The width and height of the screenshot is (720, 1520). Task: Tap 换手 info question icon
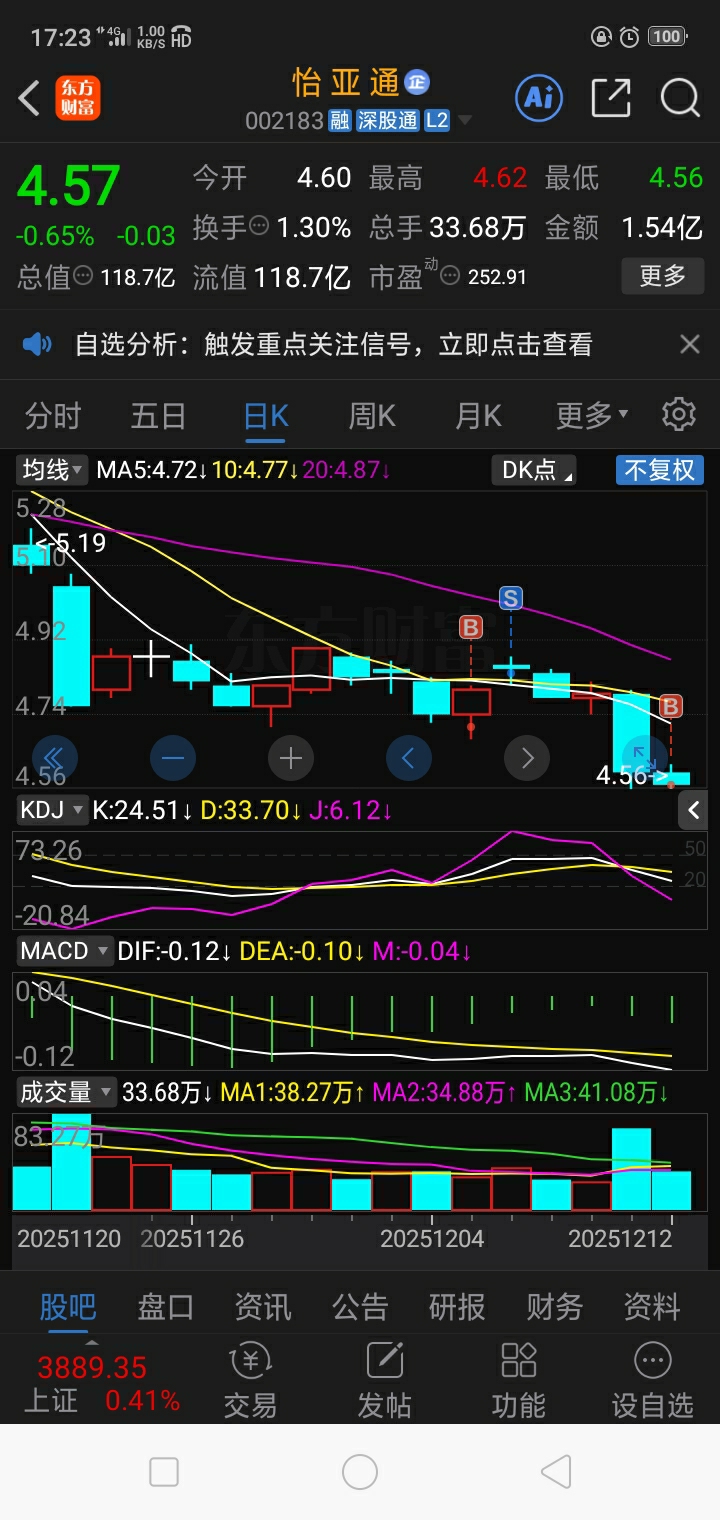[259, 226]
